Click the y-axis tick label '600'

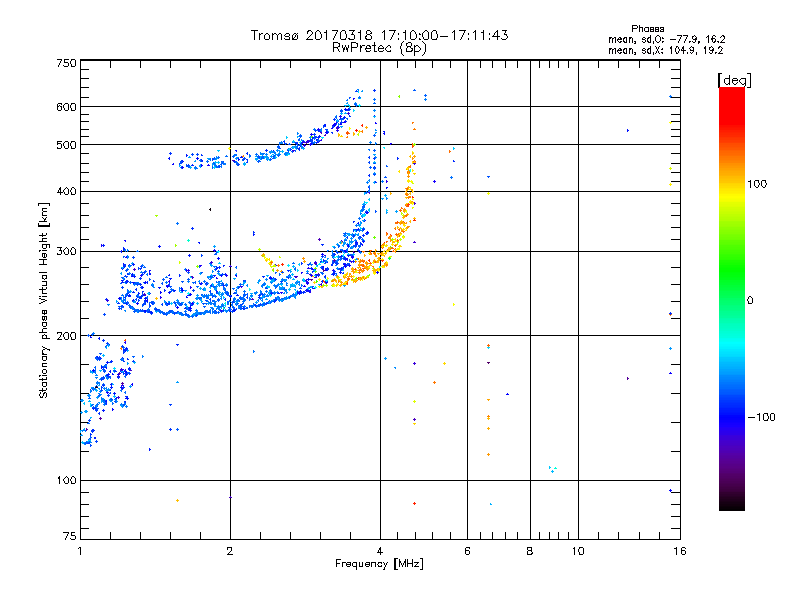(x=66, y=107)
